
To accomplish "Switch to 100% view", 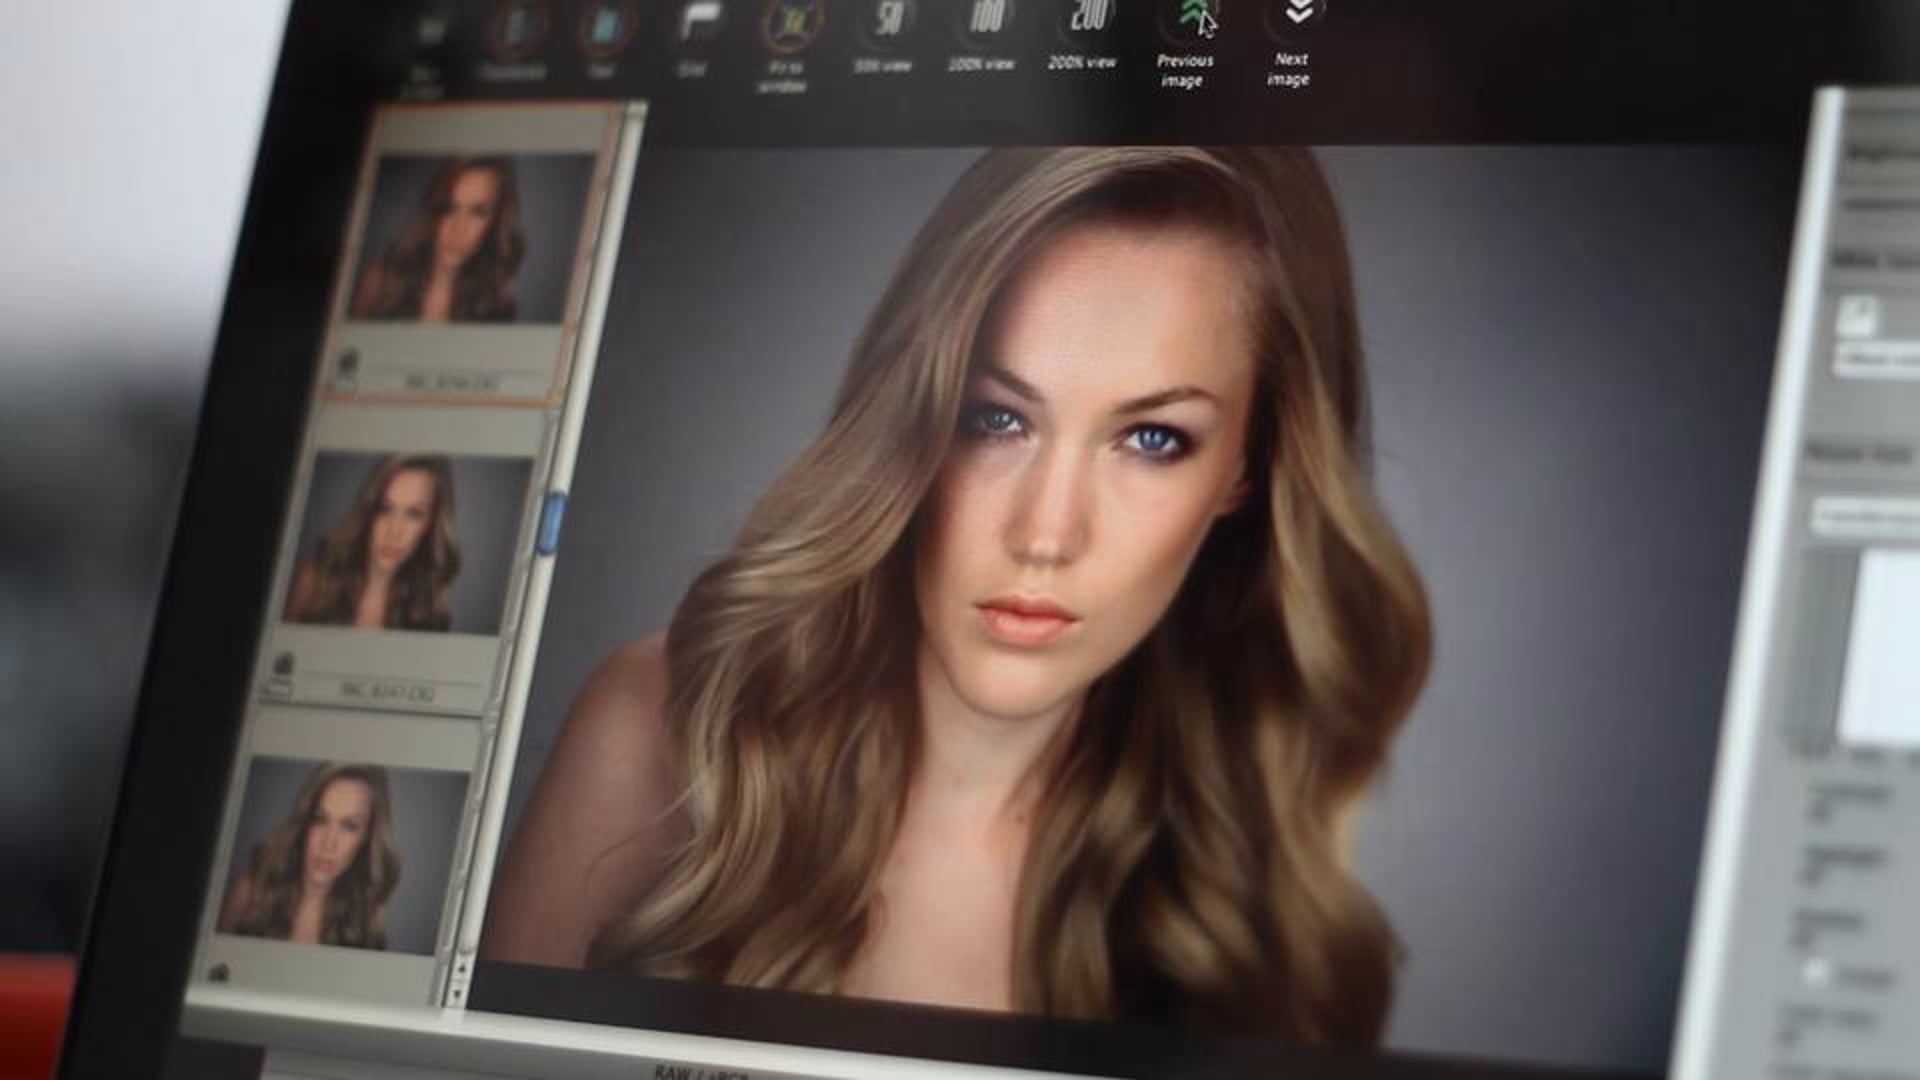I will tap(987, 18).
